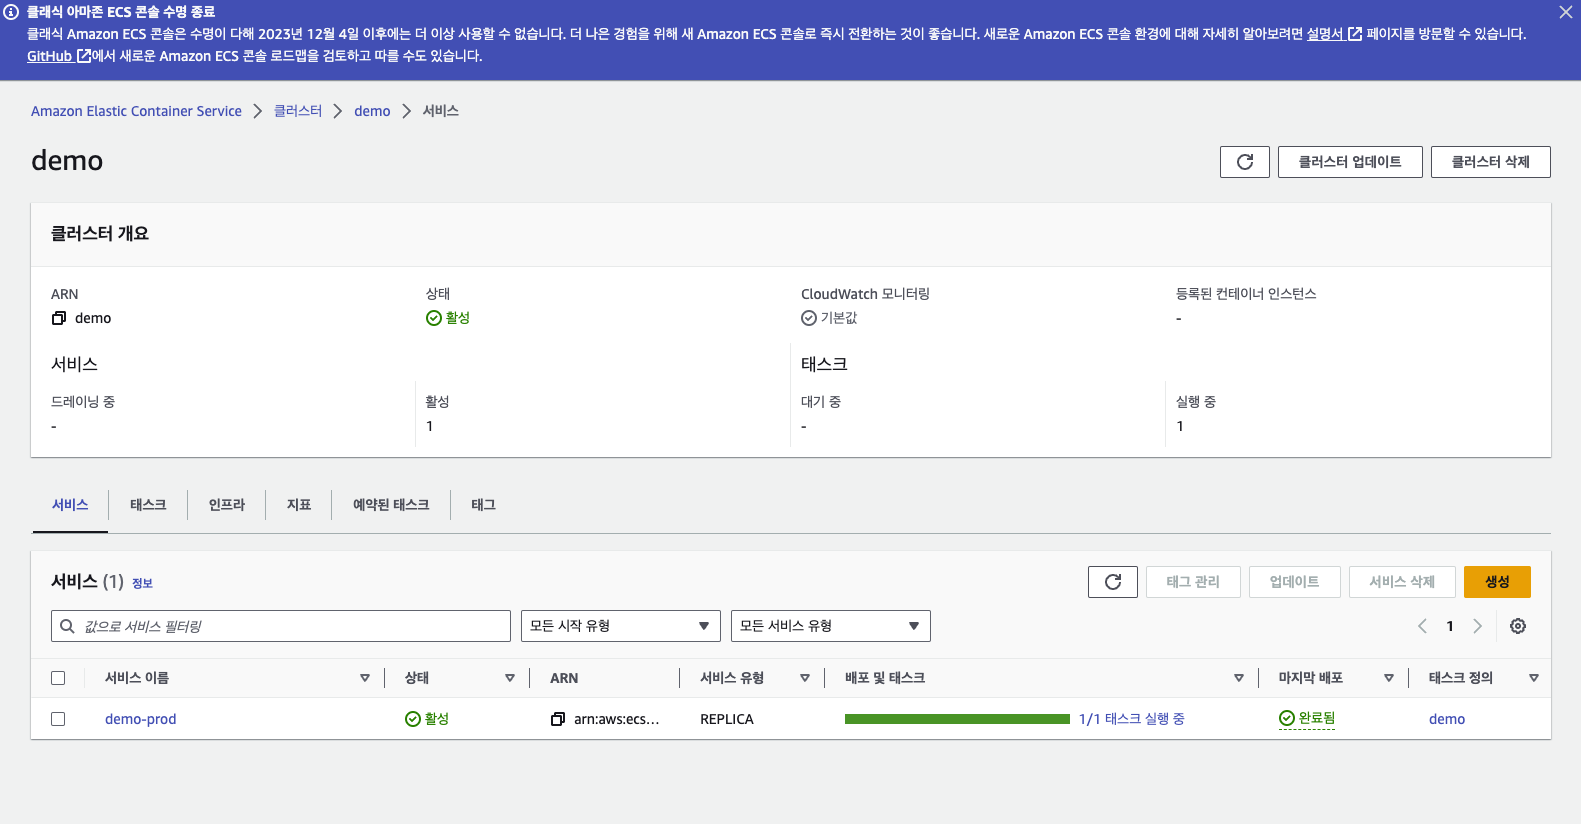Switch to the 태스크 tab

pos(148,505)
